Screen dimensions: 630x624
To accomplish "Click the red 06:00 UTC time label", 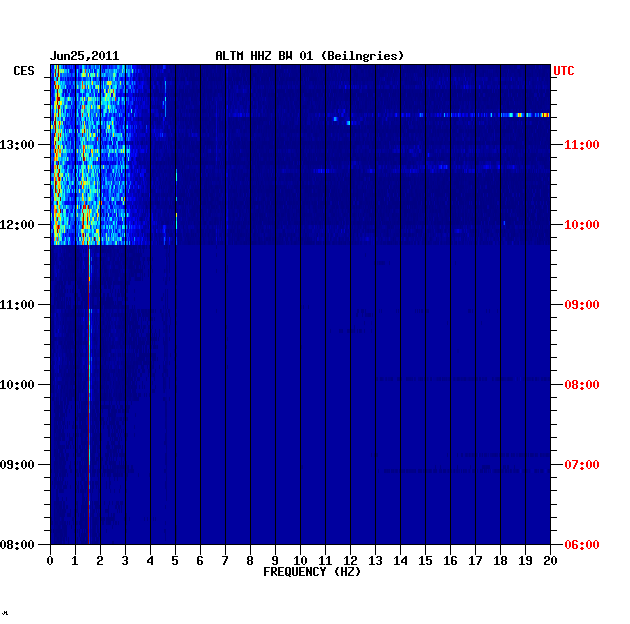I will (x=582, y=545).
